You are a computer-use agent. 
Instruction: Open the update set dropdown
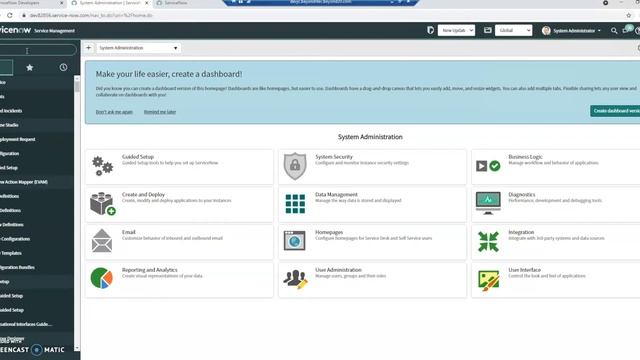pos(456,30)
